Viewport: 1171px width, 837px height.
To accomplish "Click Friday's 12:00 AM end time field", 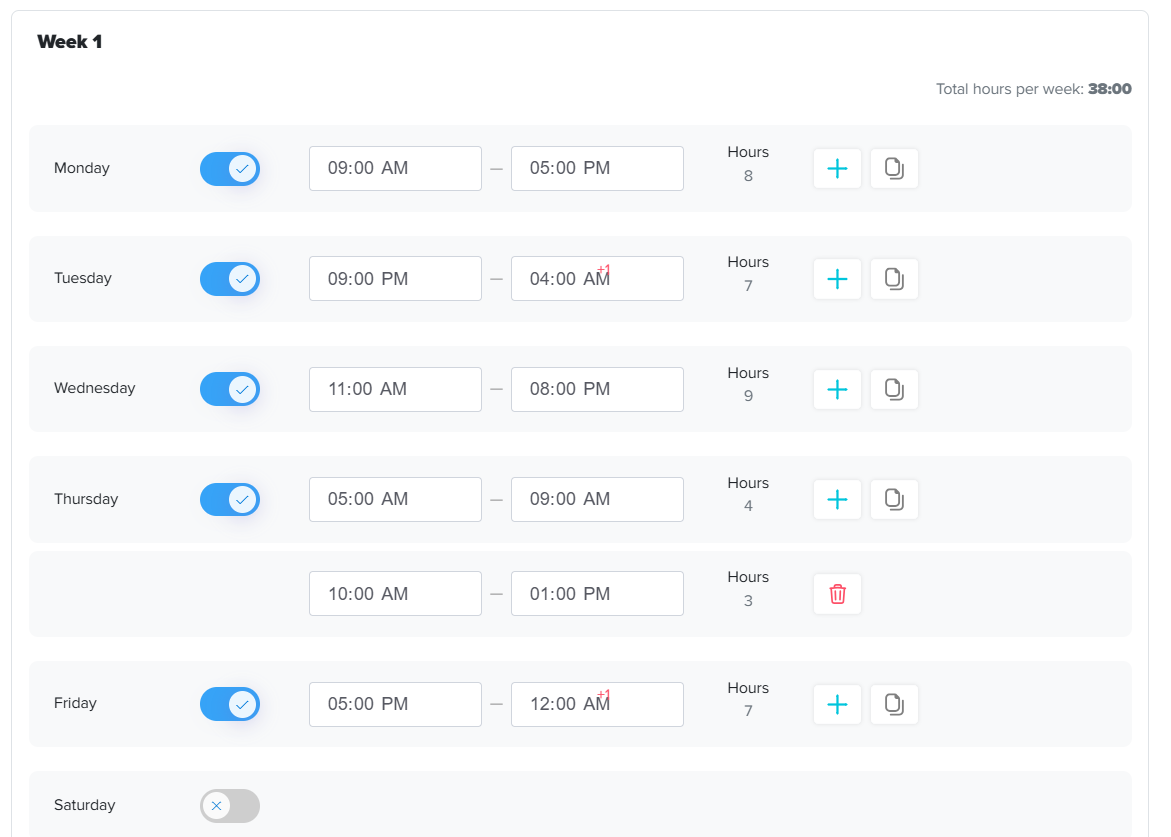I will pyautogui.click(x=597, y=704).
